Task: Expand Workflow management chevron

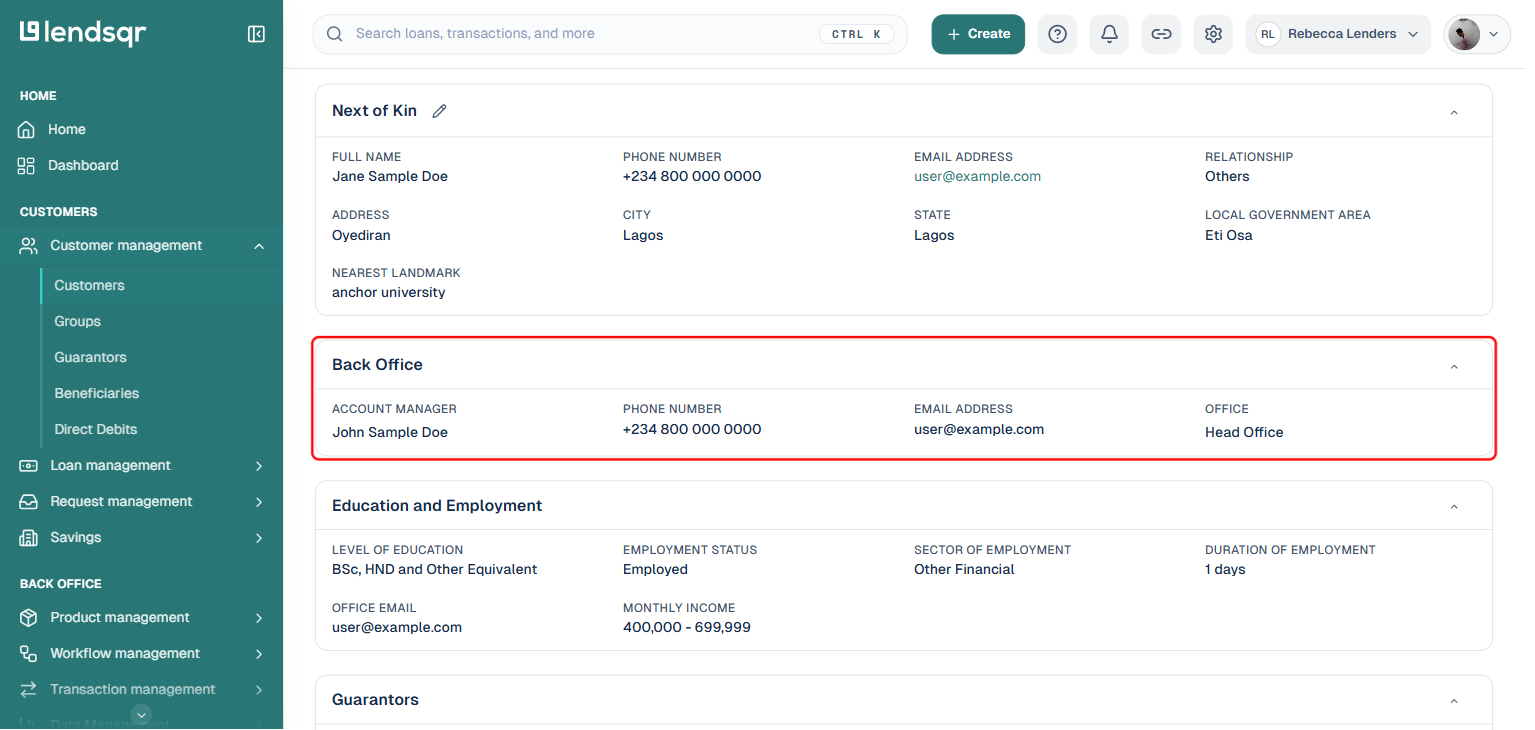Action: click(259, 654)
